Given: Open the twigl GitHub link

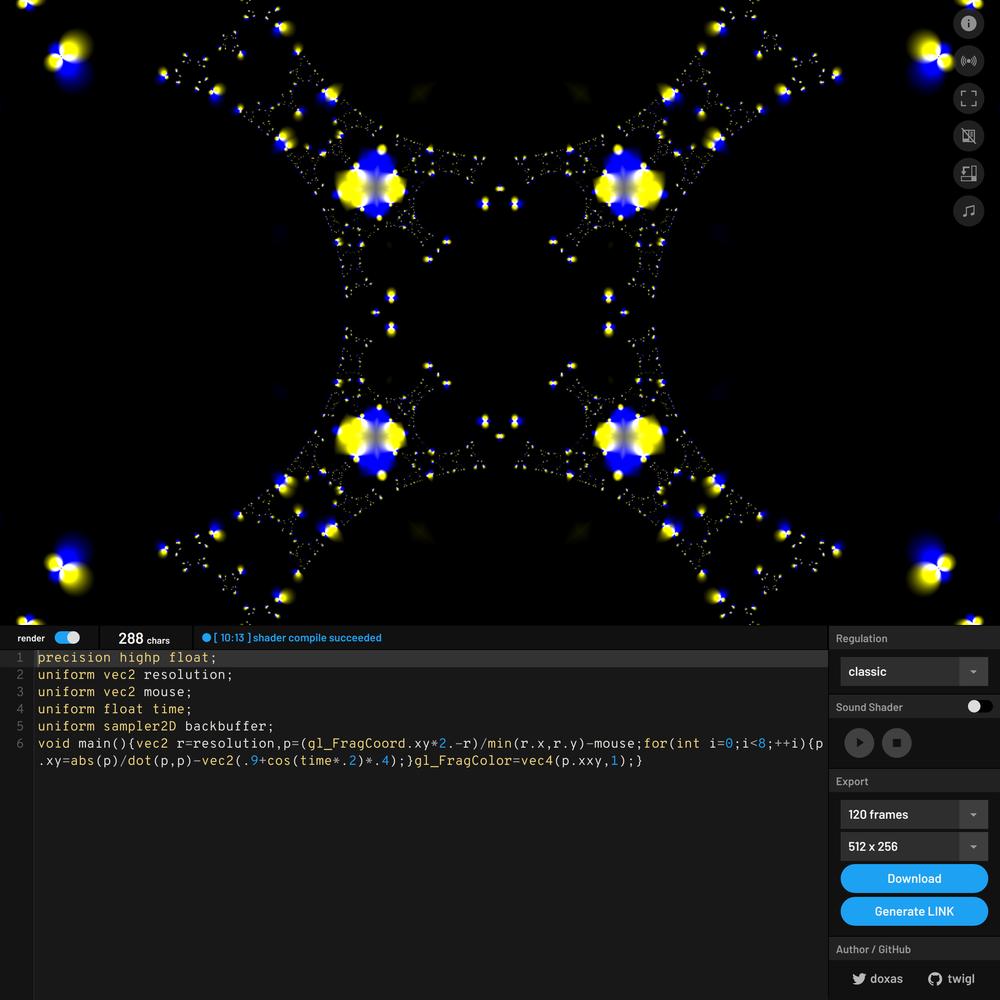Looking at the screenshot, I should point(951,978).
